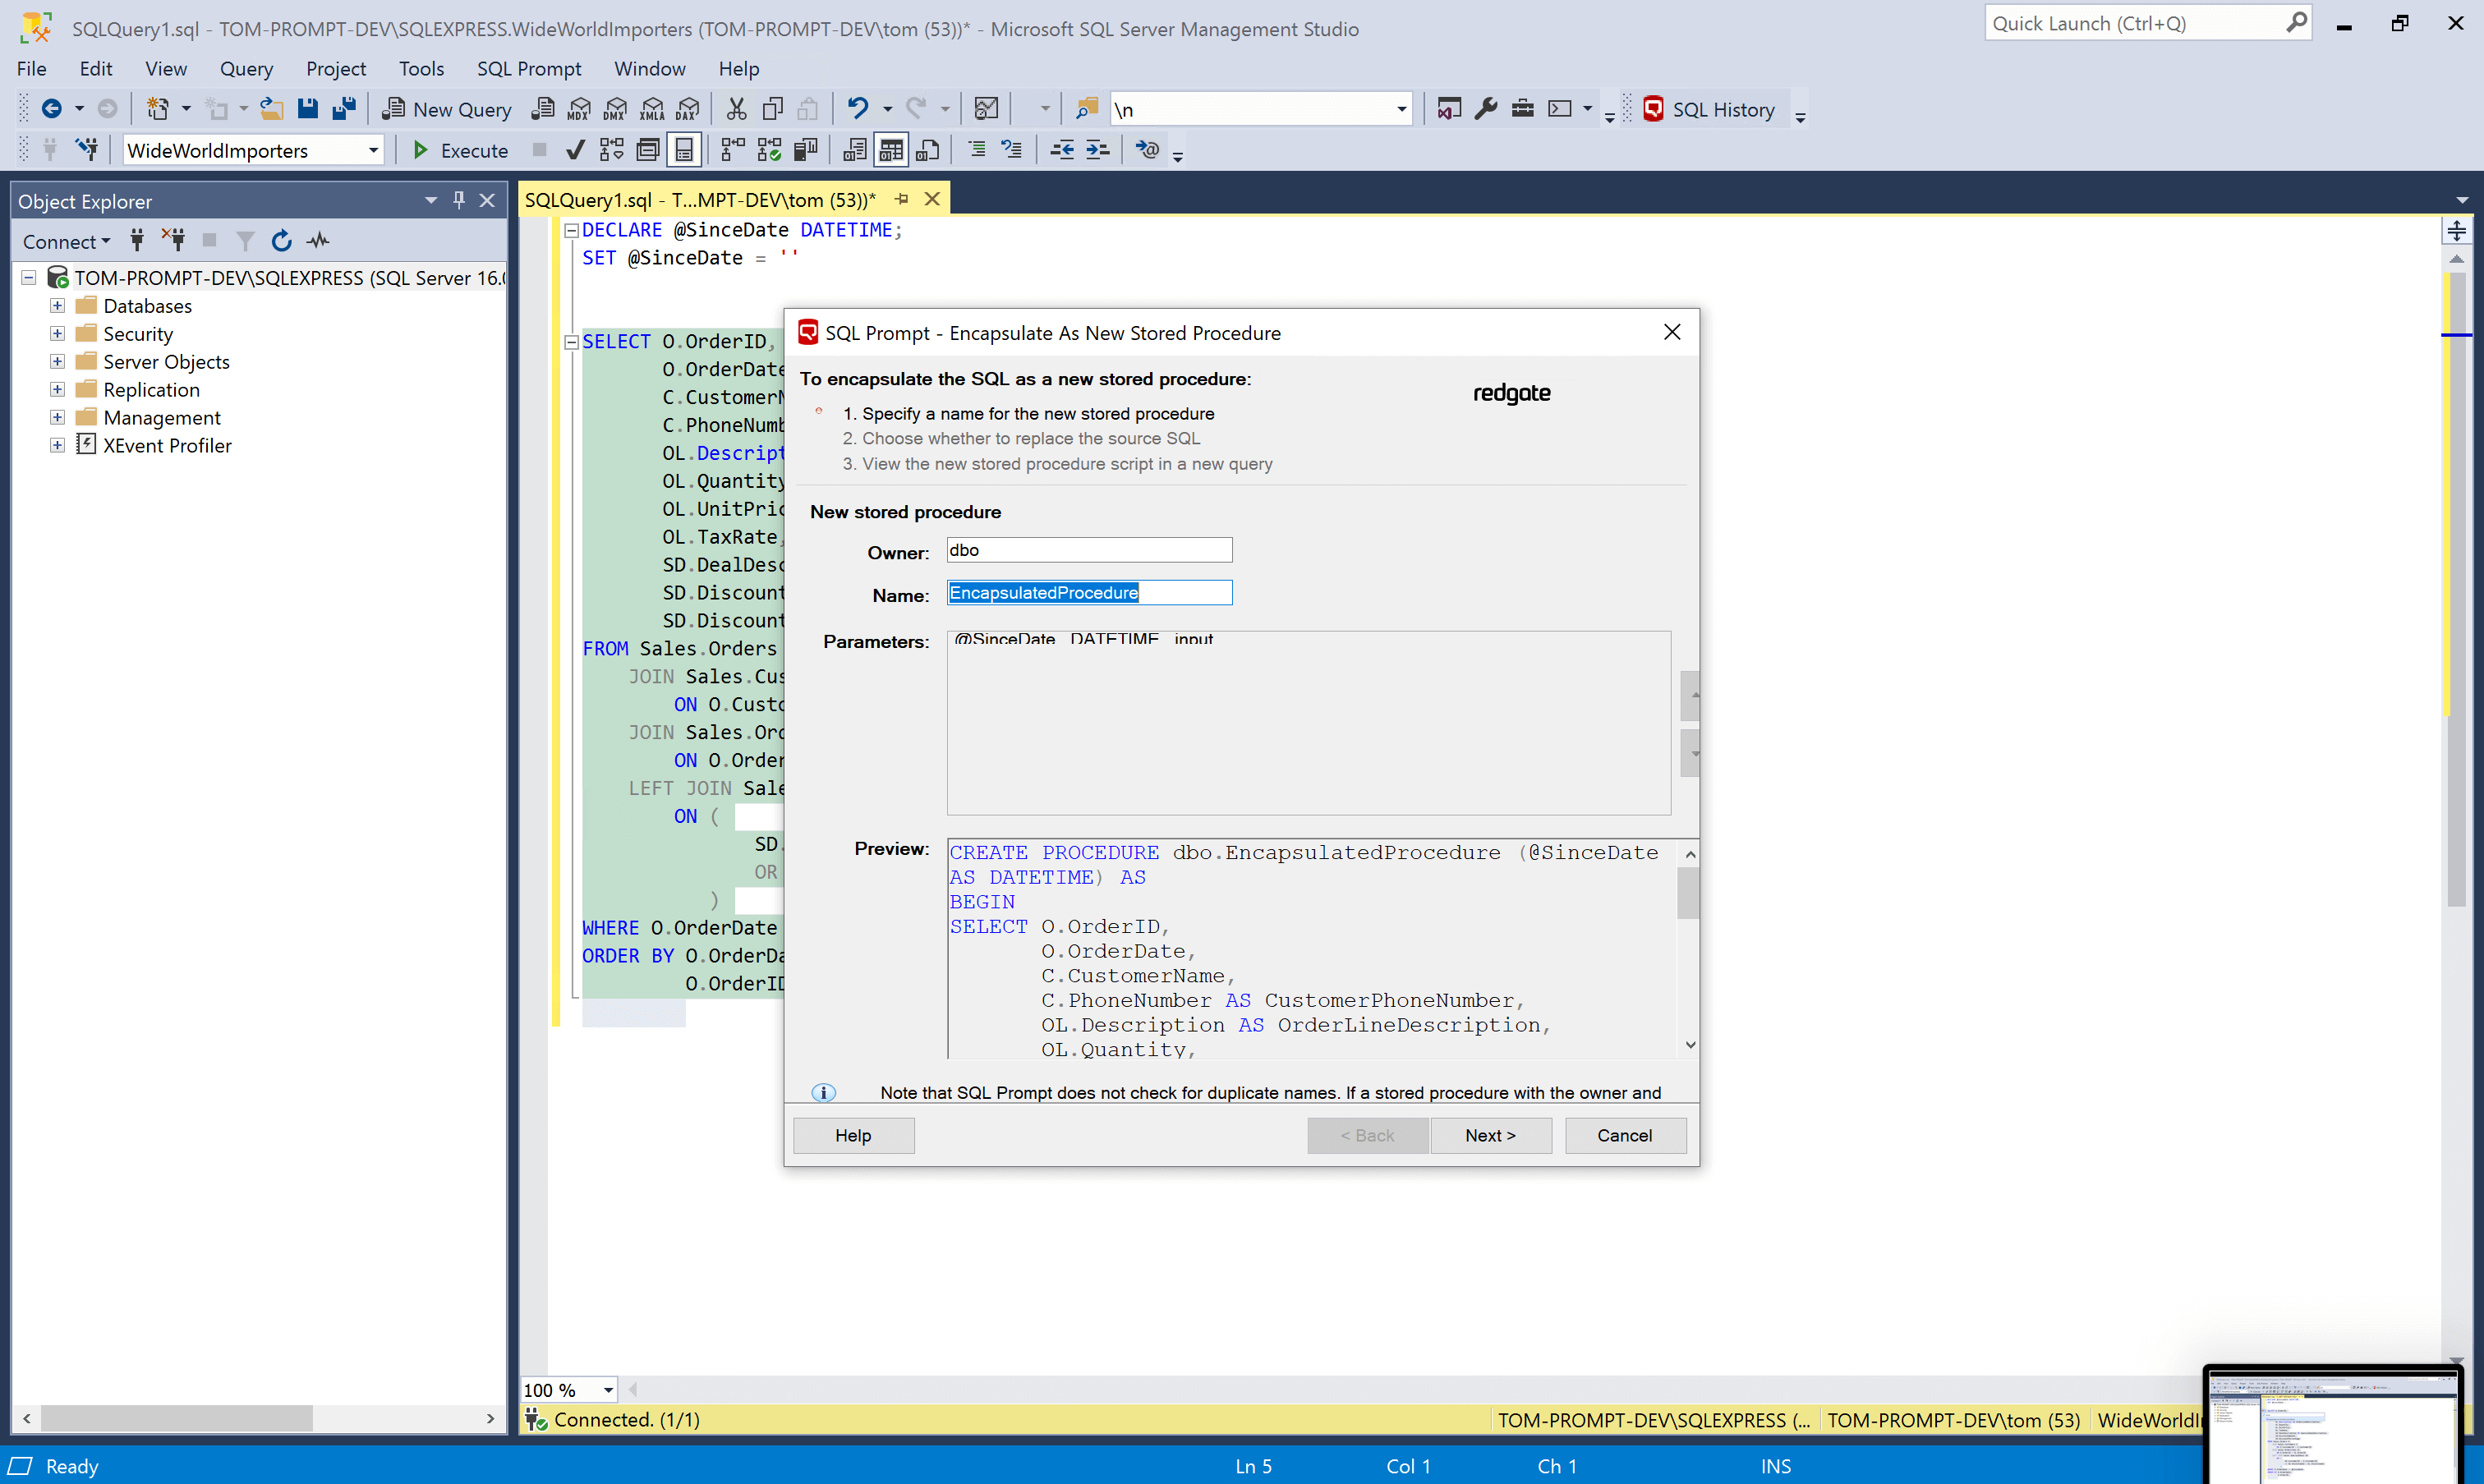The height and width of the screenshot is (1484, 2484).
Task: Toggle Results to Grid mode
Action: click(890, 150)
